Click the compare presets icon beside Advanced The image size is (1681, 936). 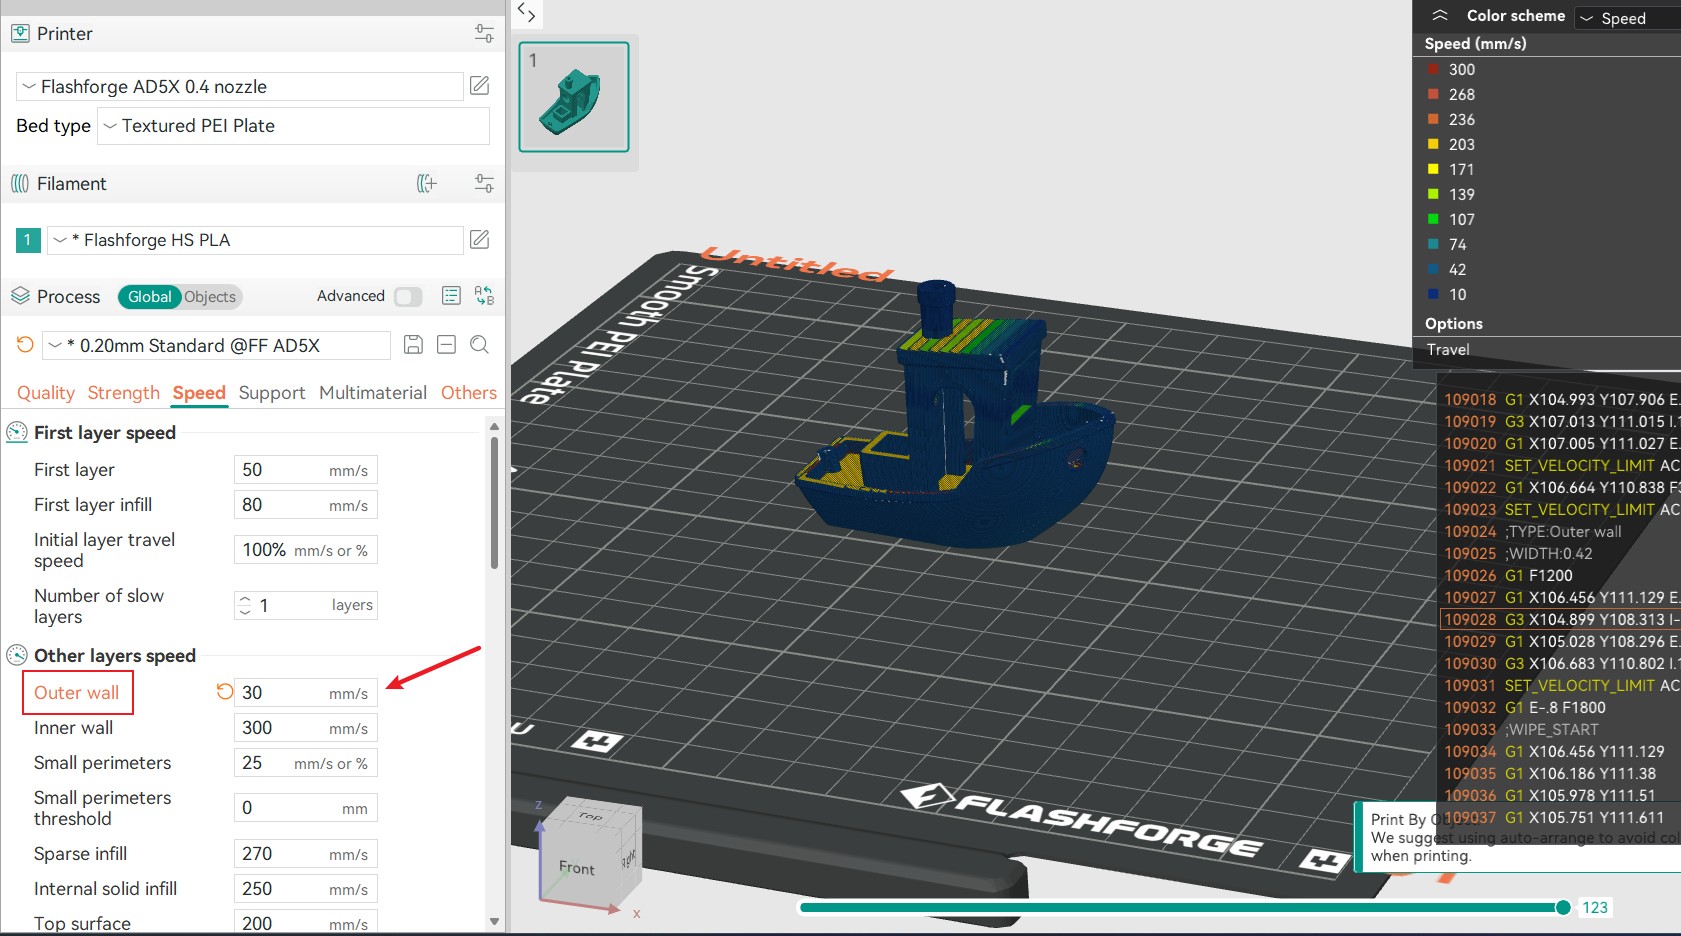click(484, 296)
